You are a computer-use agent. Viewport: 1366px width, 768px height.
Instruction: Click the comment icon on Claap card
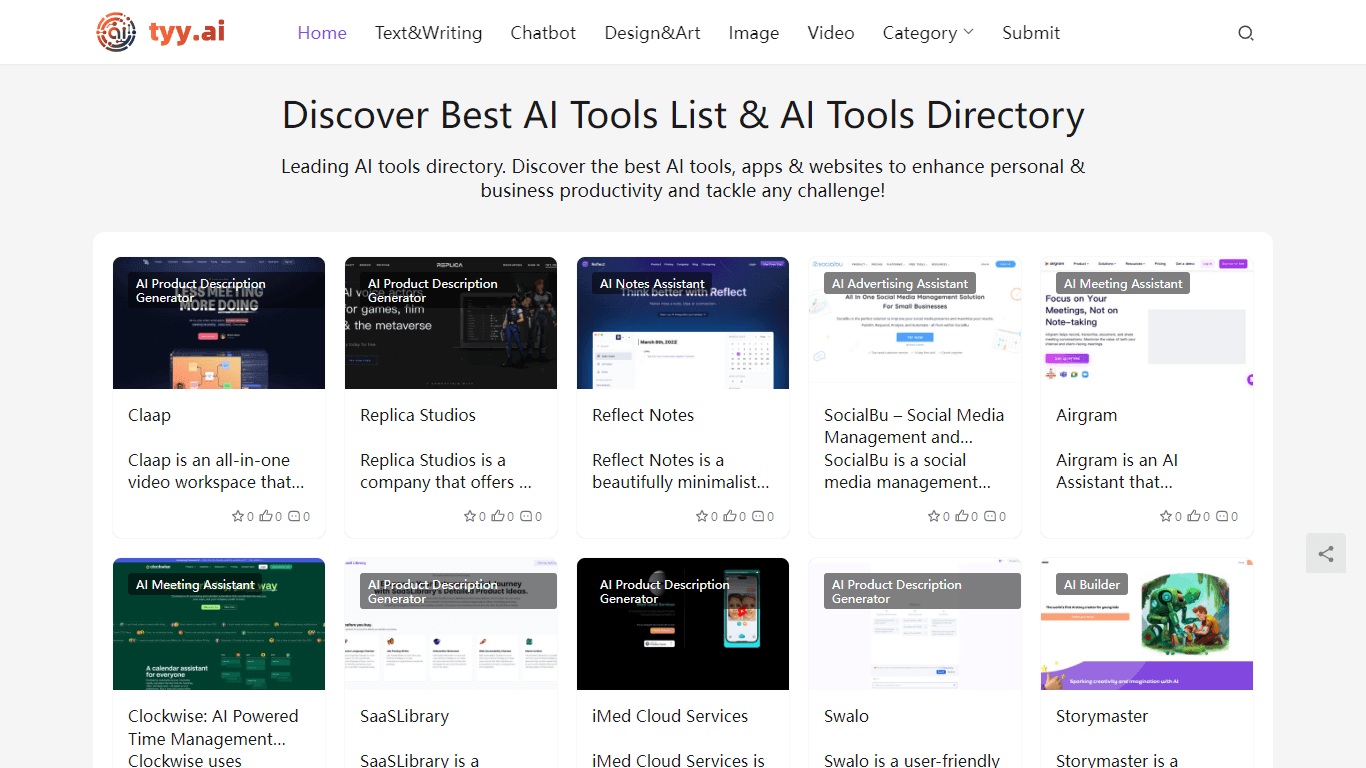point(293,517)
